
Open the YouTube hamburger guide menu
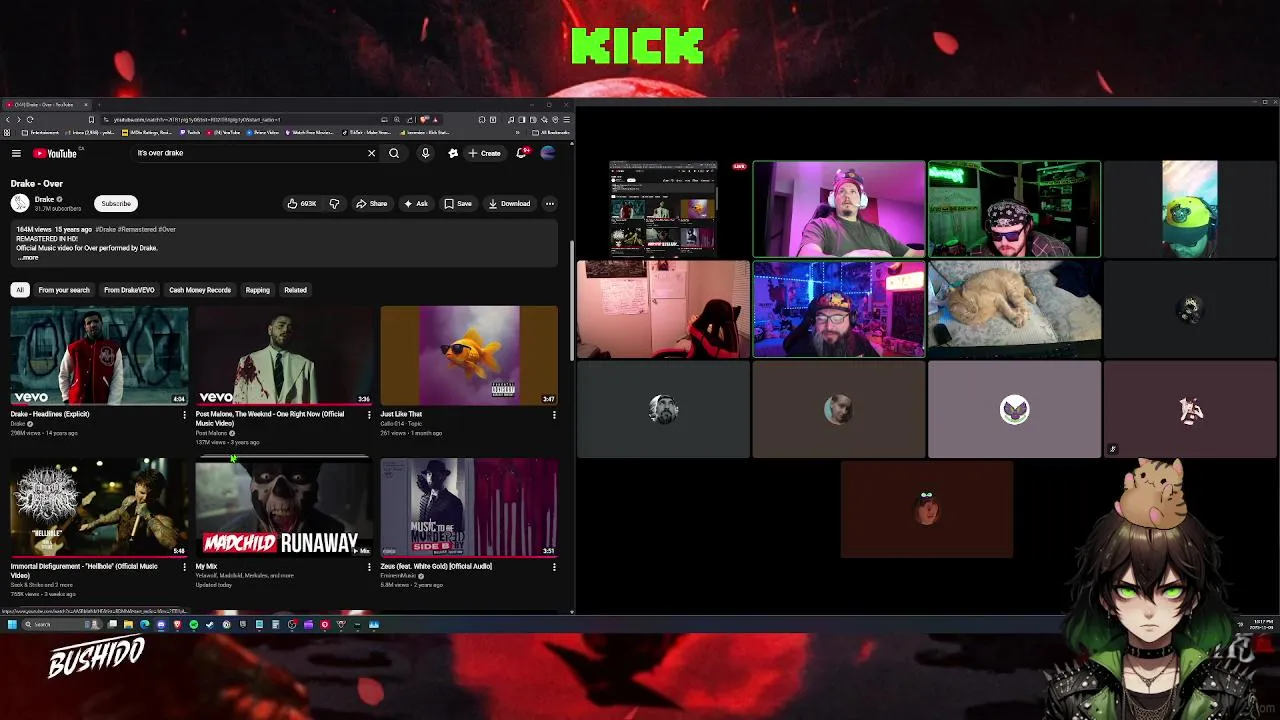point(16,153)
